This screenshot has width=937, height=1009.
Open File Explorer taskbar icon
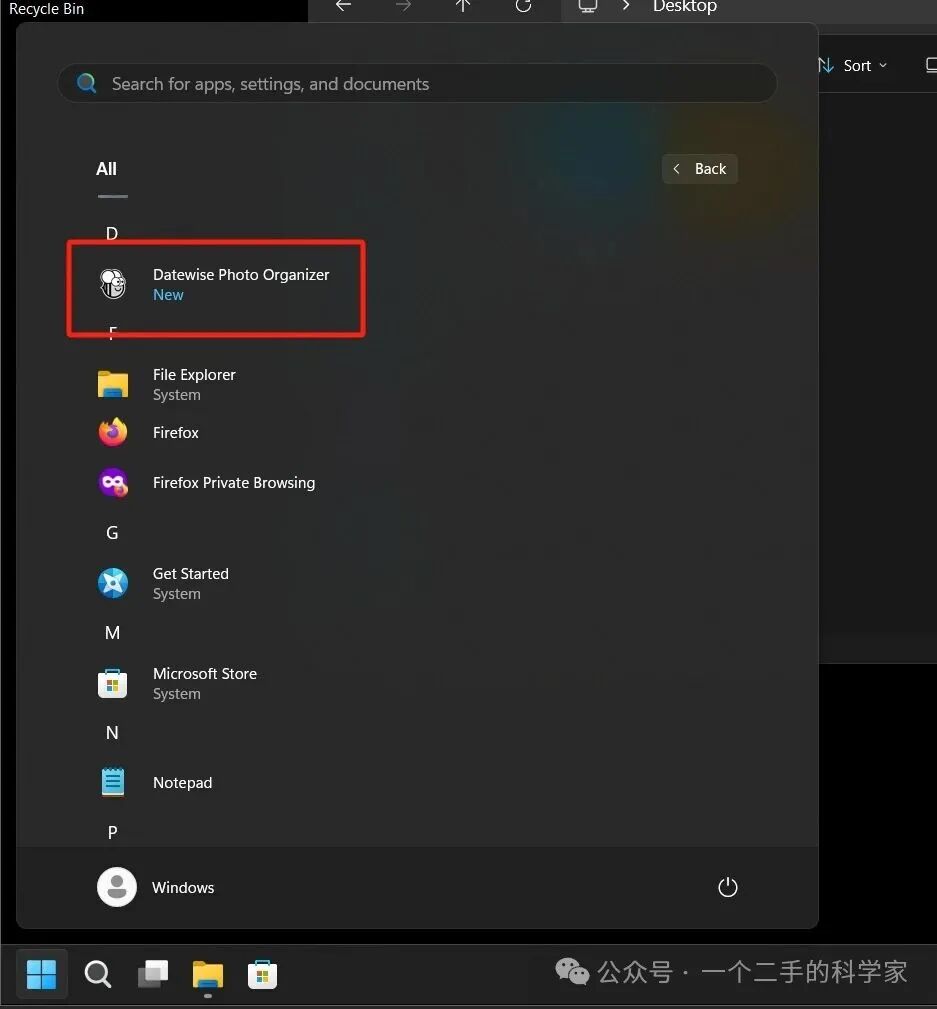pos(207,974)
